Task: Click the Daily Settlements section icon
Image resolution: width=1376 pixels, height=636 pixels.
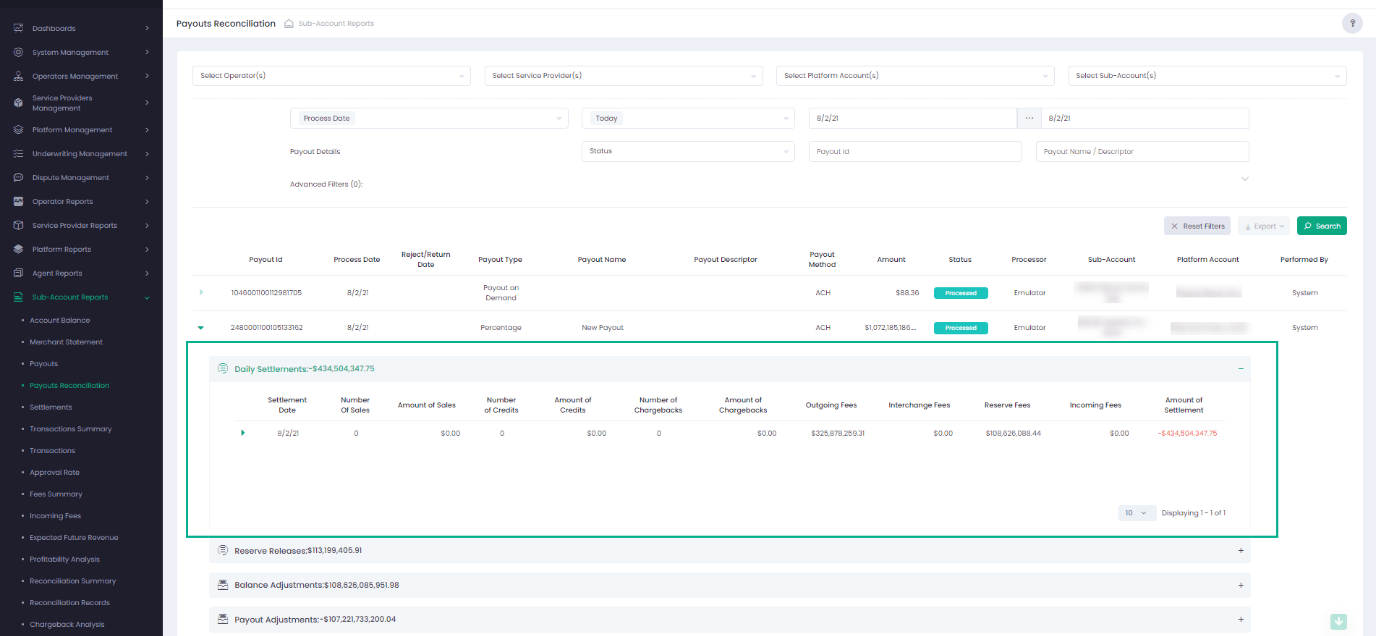Action: click(223, 369)
